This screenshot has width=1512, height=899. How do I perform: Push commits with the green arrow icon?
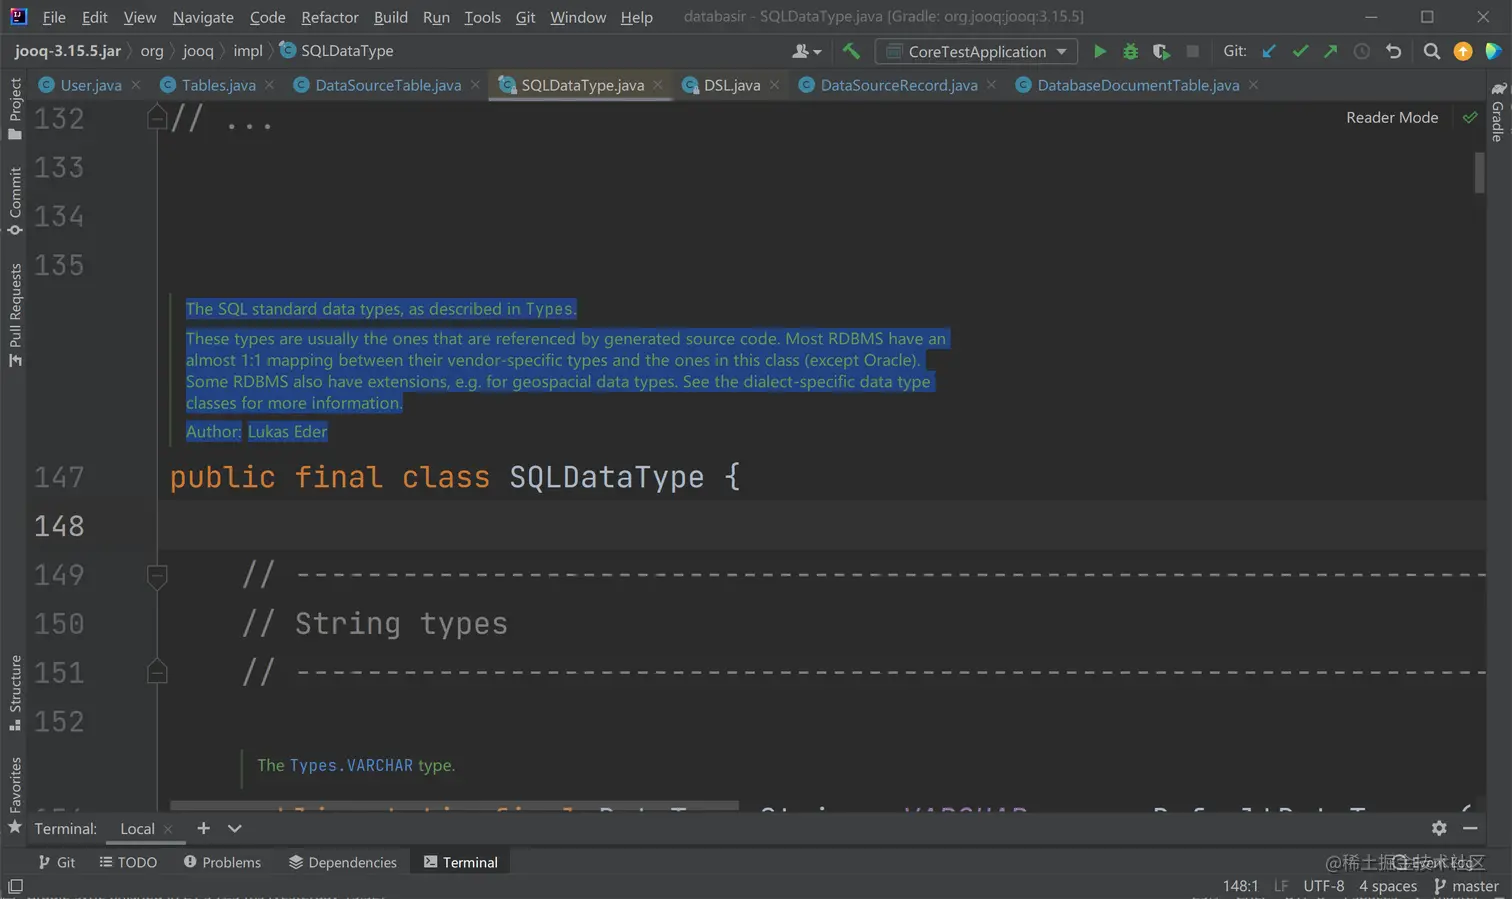tap(1330, 51)
